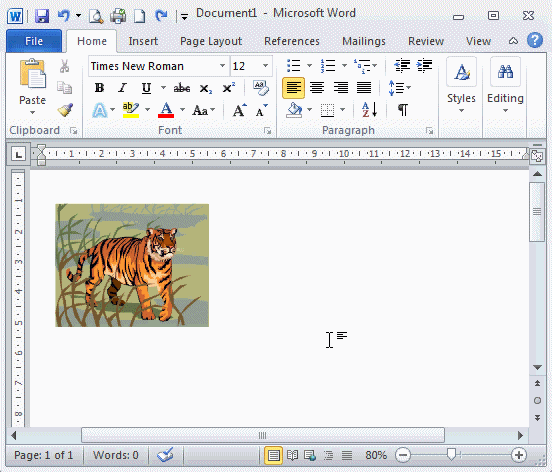Open the Multilevel List dropdown
Screen dimensions: 552x472
(375, 65)
